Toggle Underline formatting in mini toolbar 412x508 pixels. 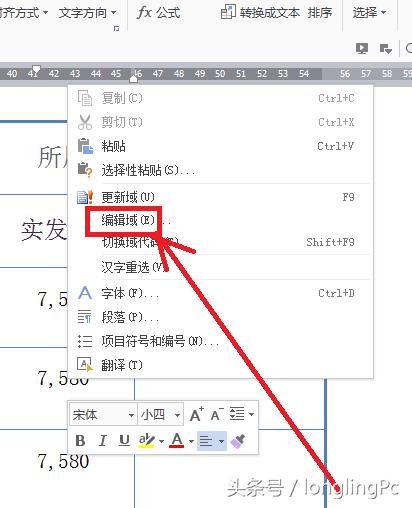point(124,441)
